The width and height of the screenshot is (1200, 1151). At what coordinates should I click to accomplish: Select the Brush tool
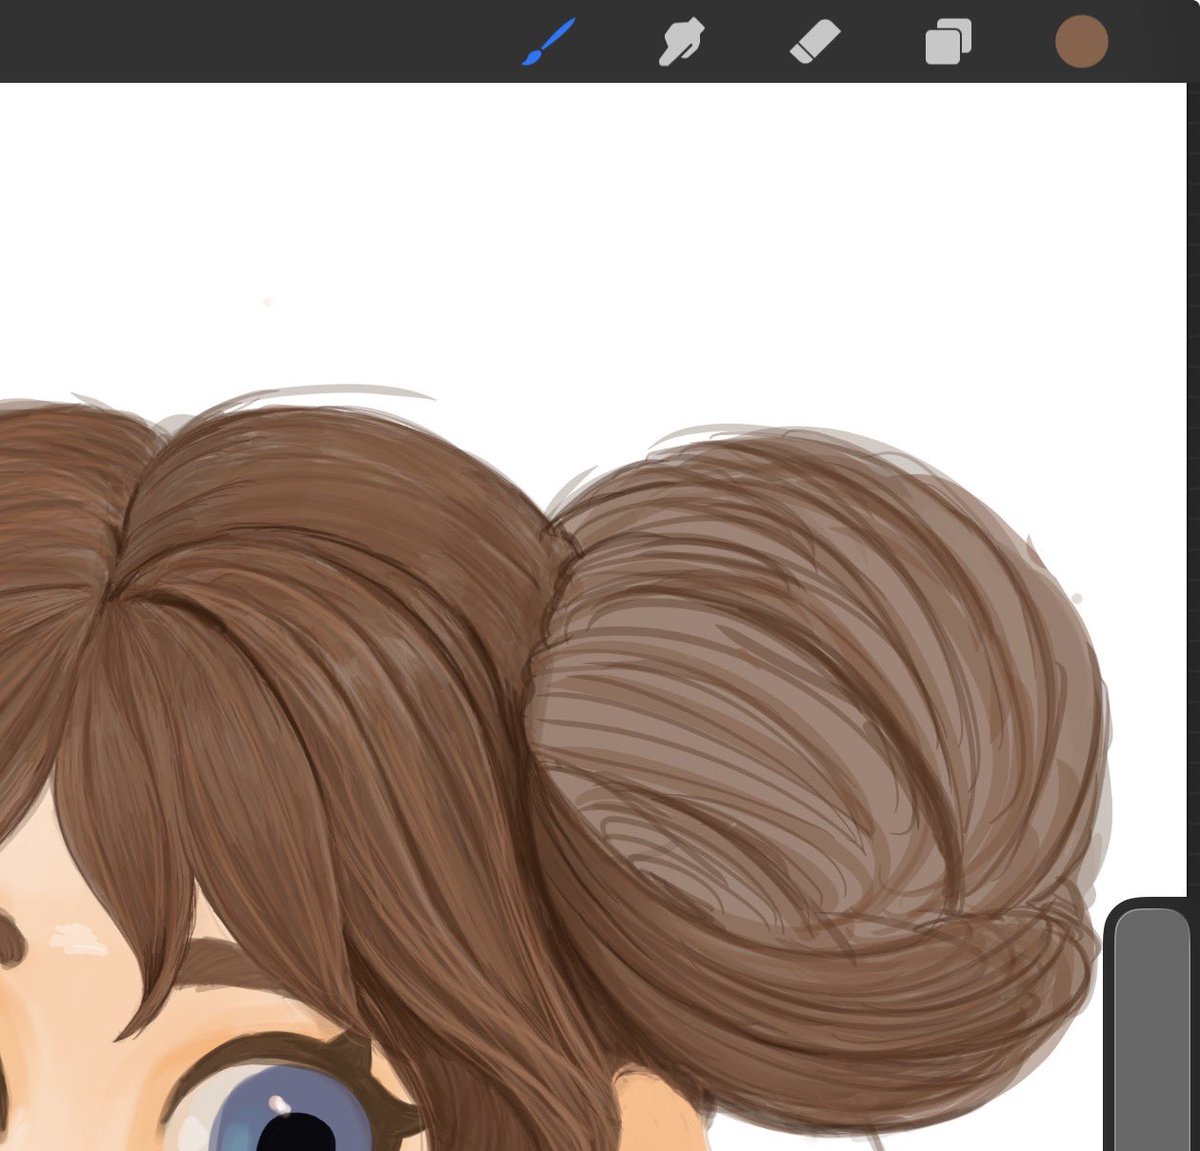(x=548, y=42)
